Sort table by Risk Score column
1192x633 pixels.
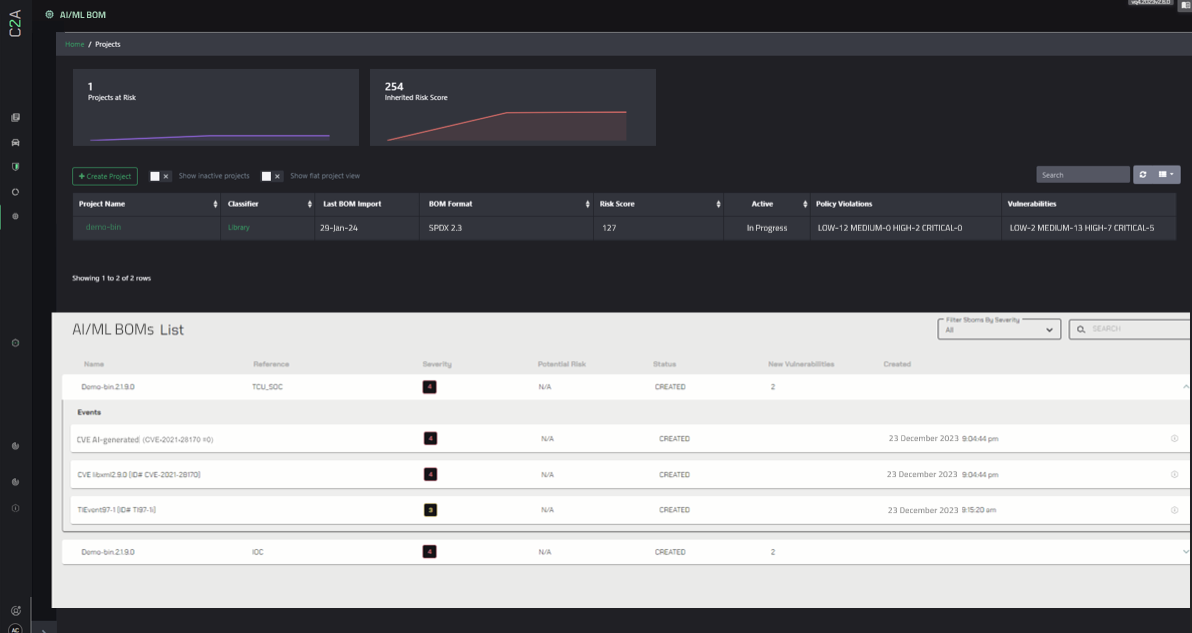(718, 204)
